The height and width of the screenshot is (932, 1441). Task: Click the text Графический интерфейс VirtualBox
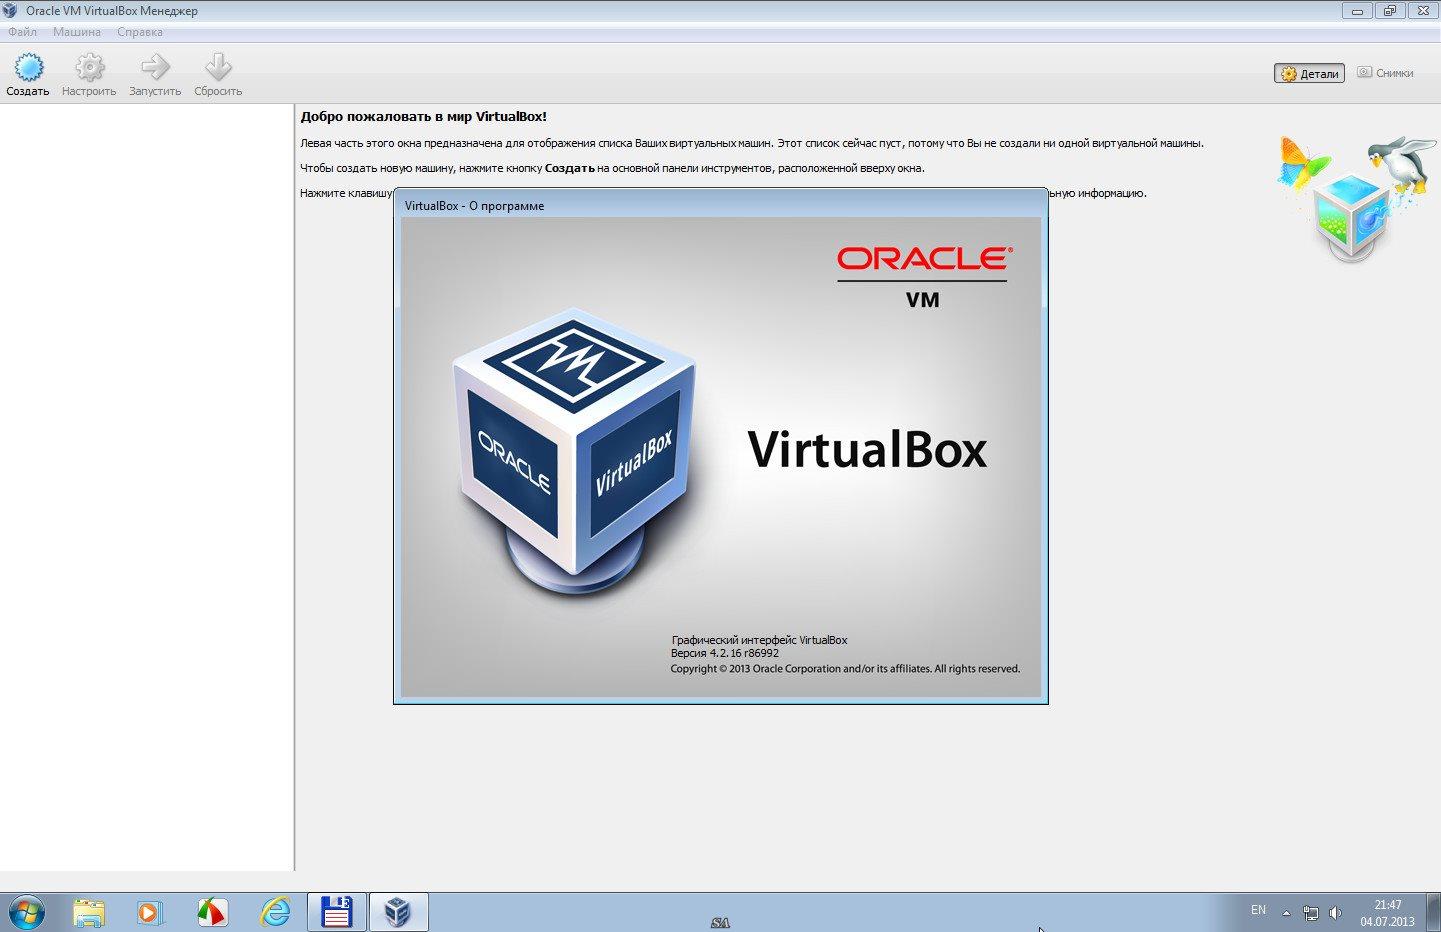(759, 640)
